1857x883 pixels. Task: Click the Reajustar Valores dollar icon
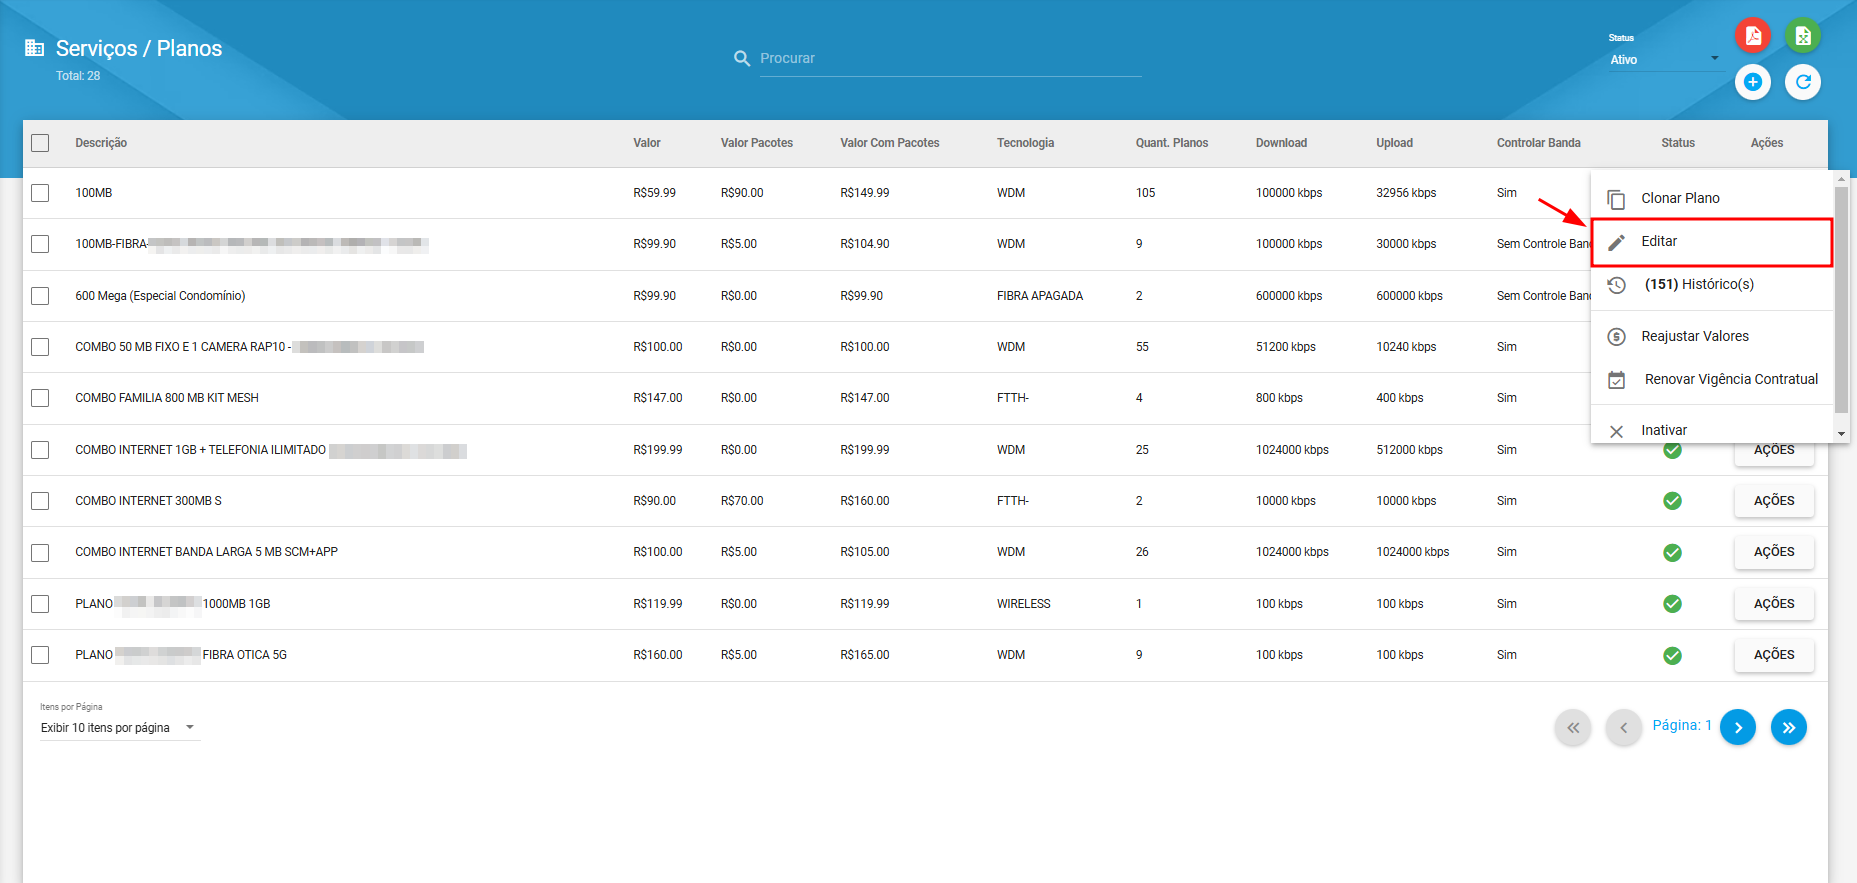click(1616, 337)
